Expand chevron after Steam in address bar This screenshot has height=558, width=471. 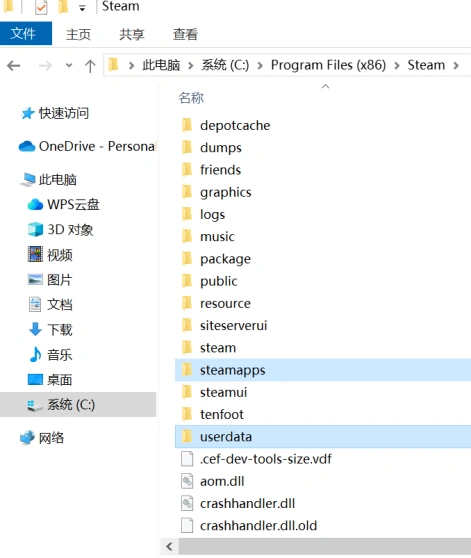coord(456,65)
